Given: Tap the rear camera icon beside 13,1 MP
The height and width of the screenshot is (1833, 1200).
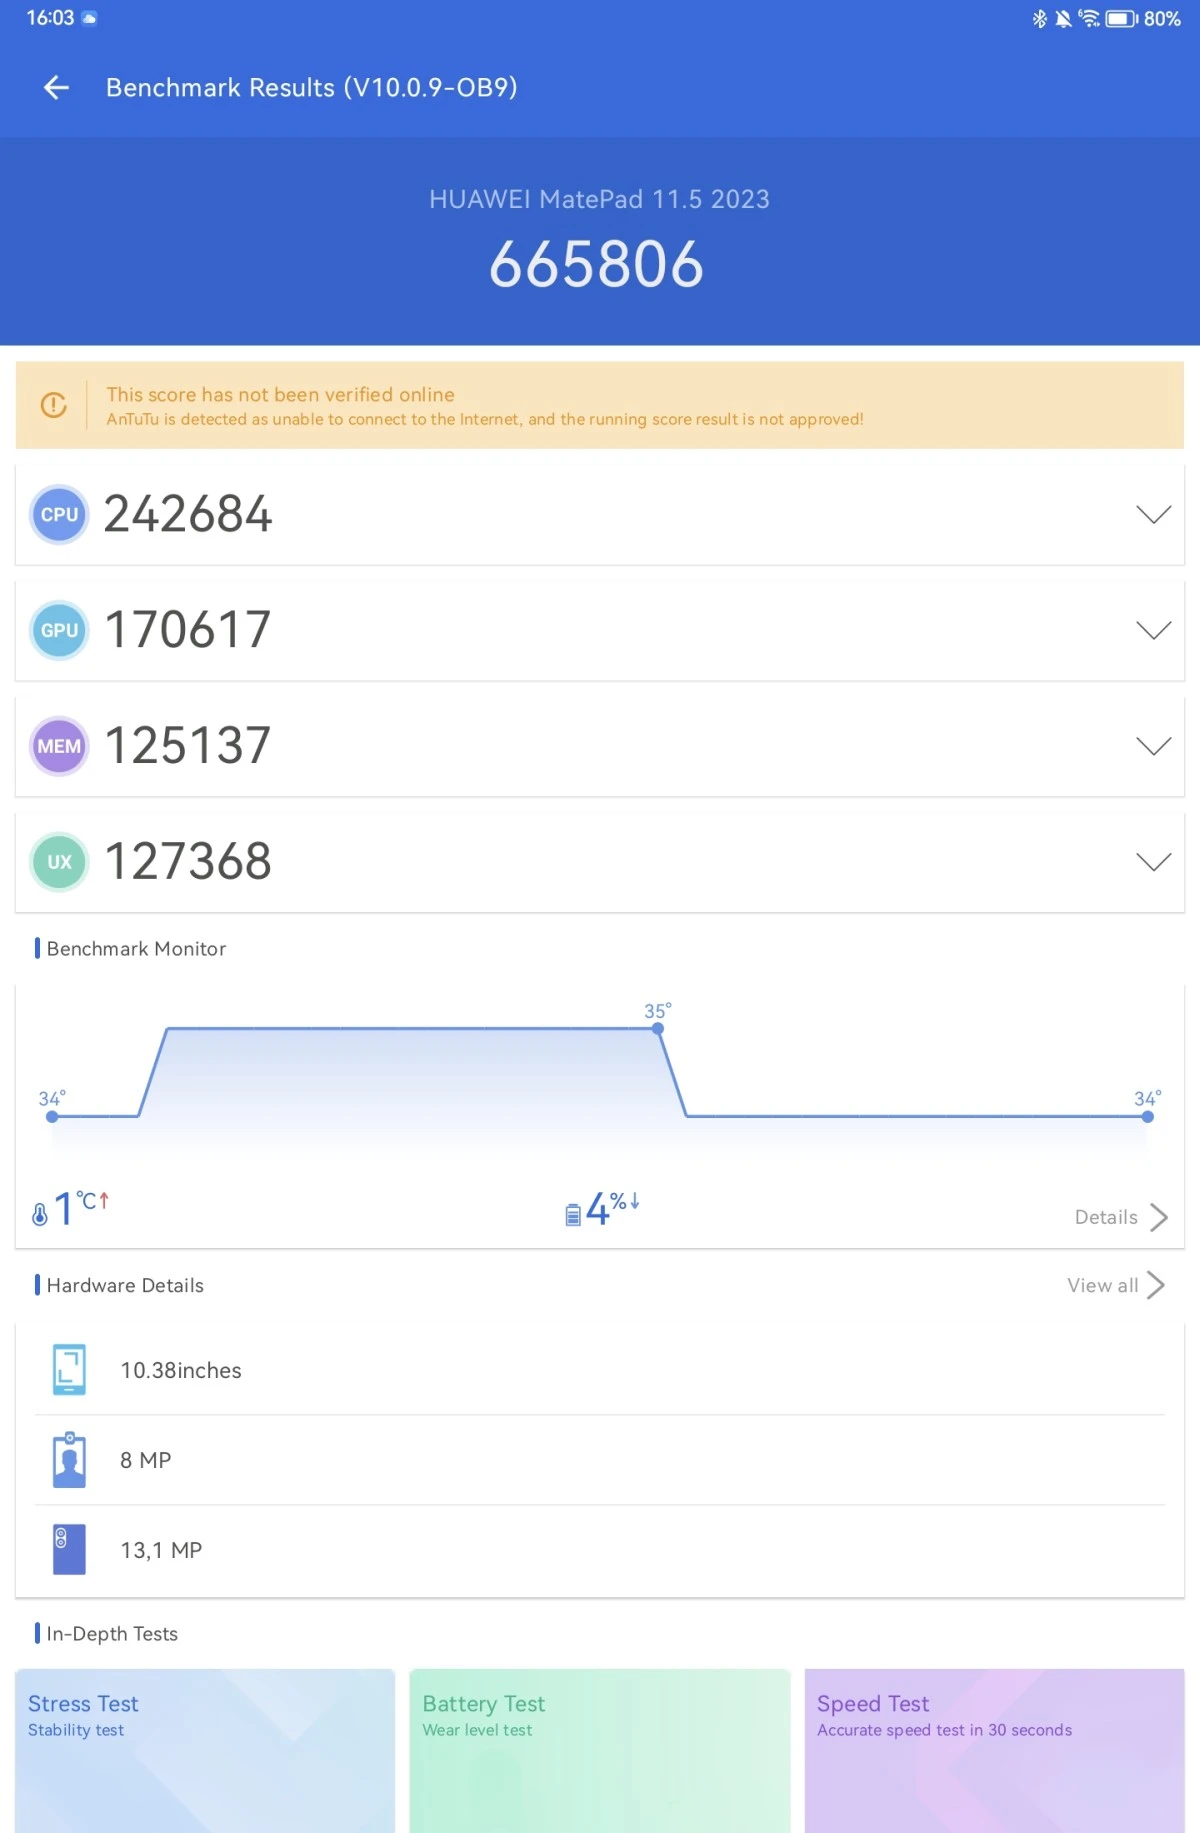Looking at the screenshot, I should (69, 1550).
